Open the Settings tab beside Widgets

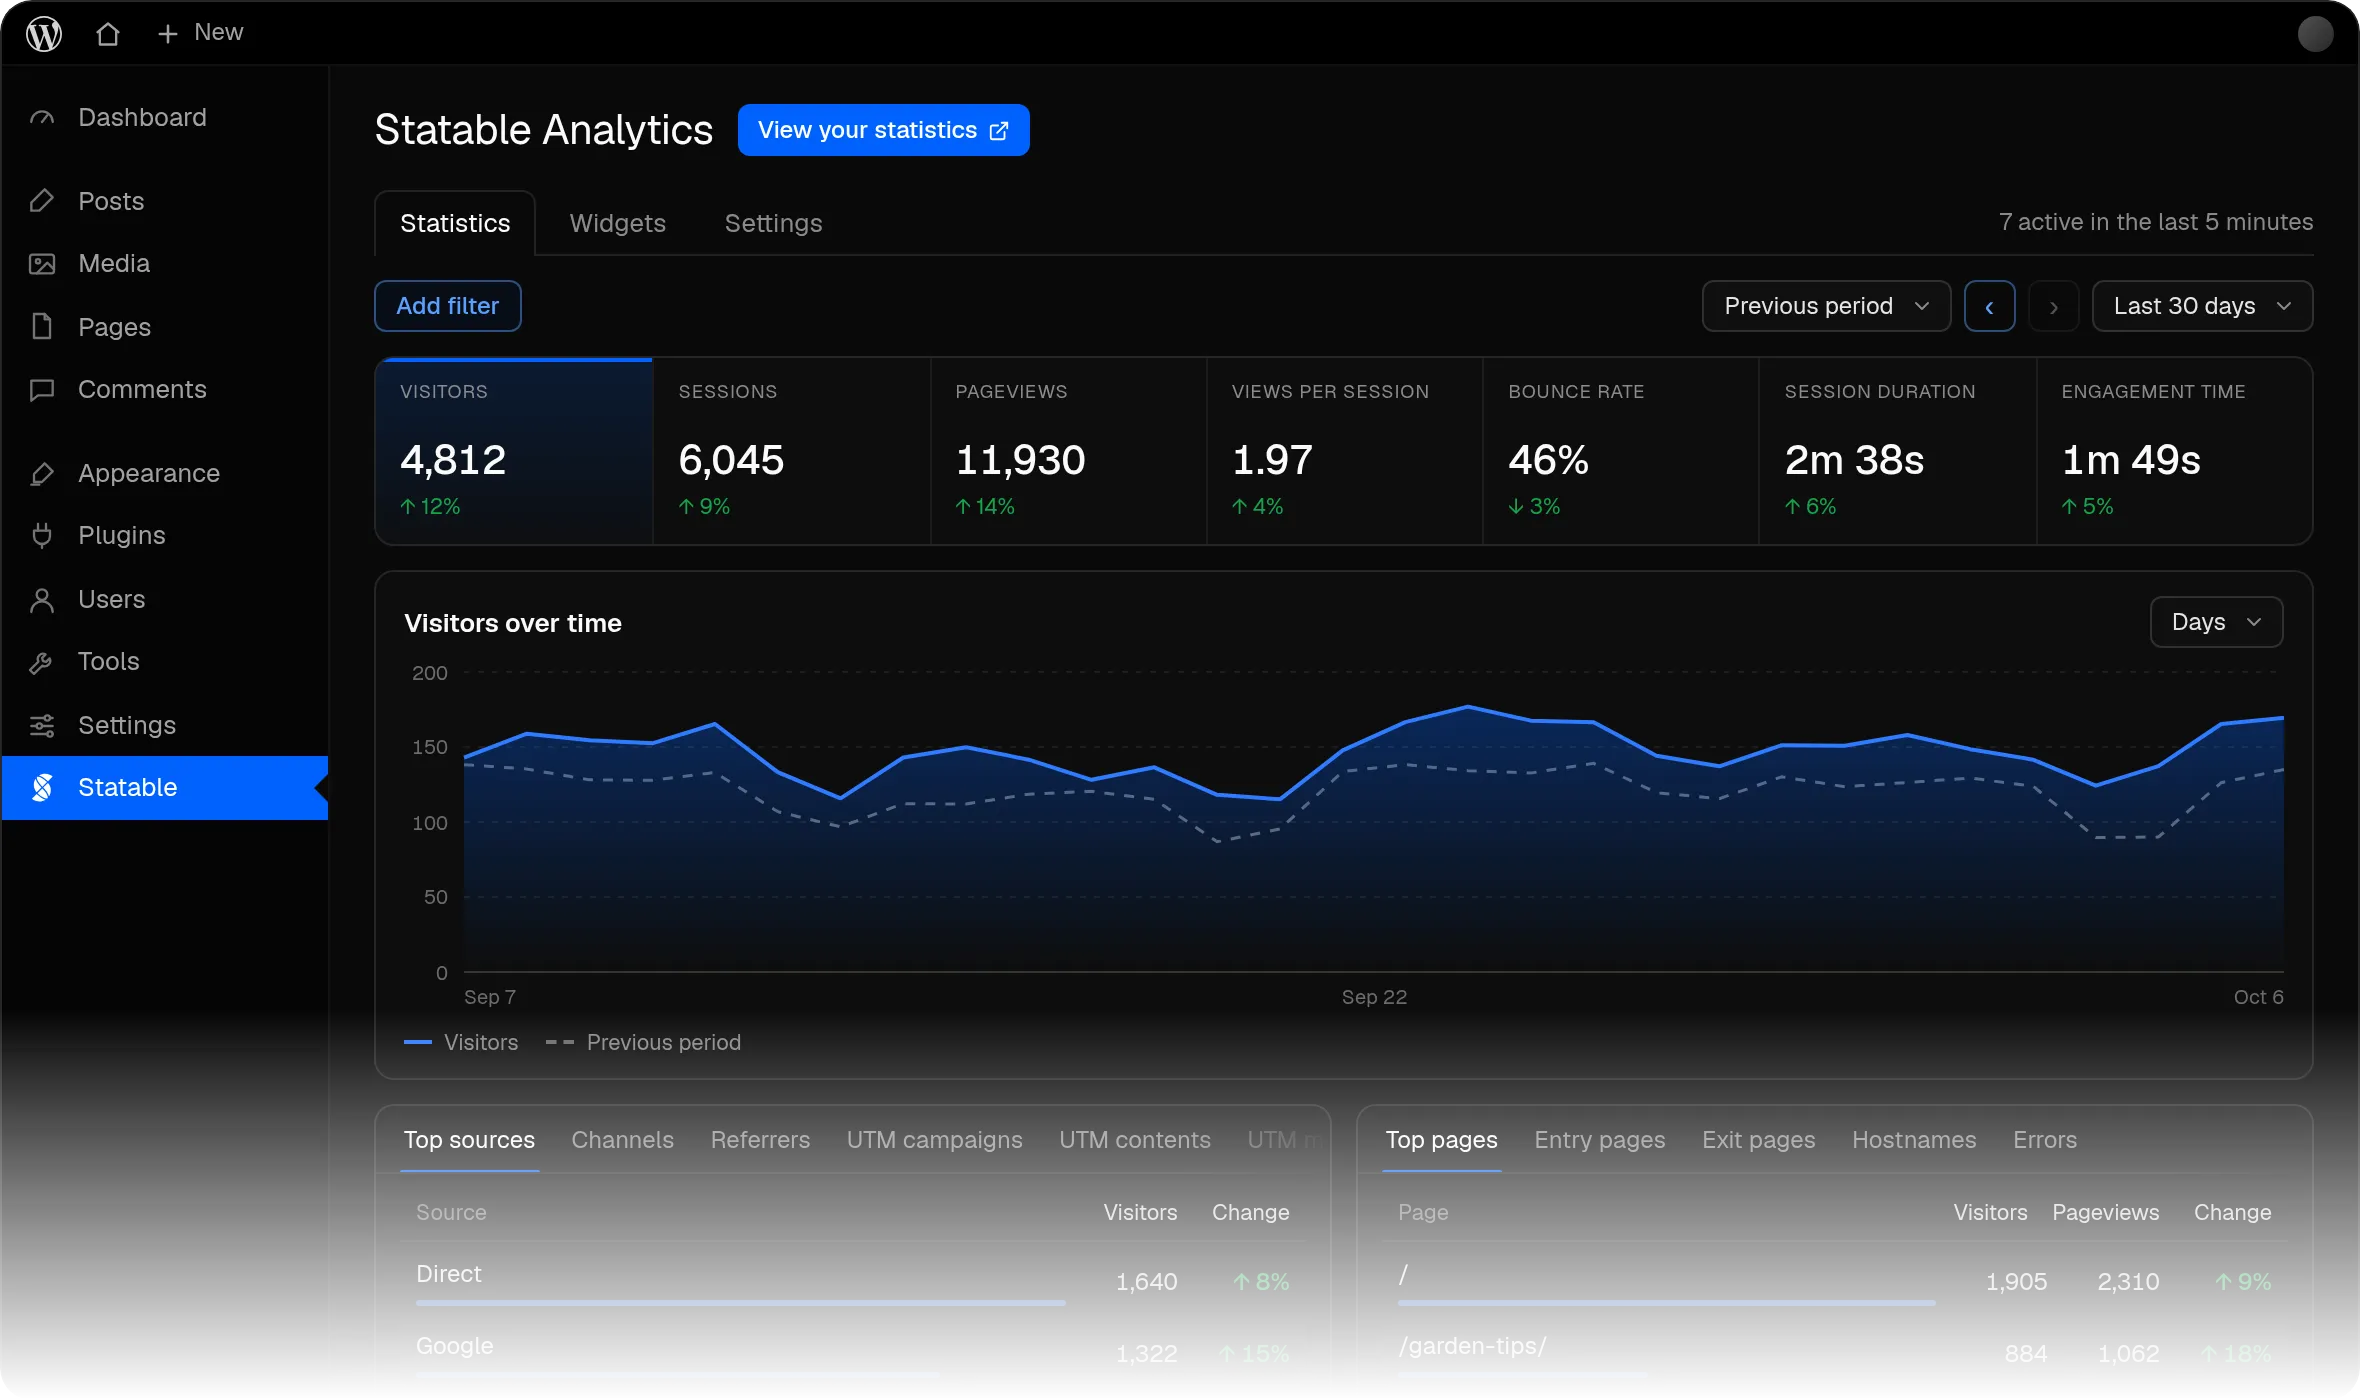point(773,223)
